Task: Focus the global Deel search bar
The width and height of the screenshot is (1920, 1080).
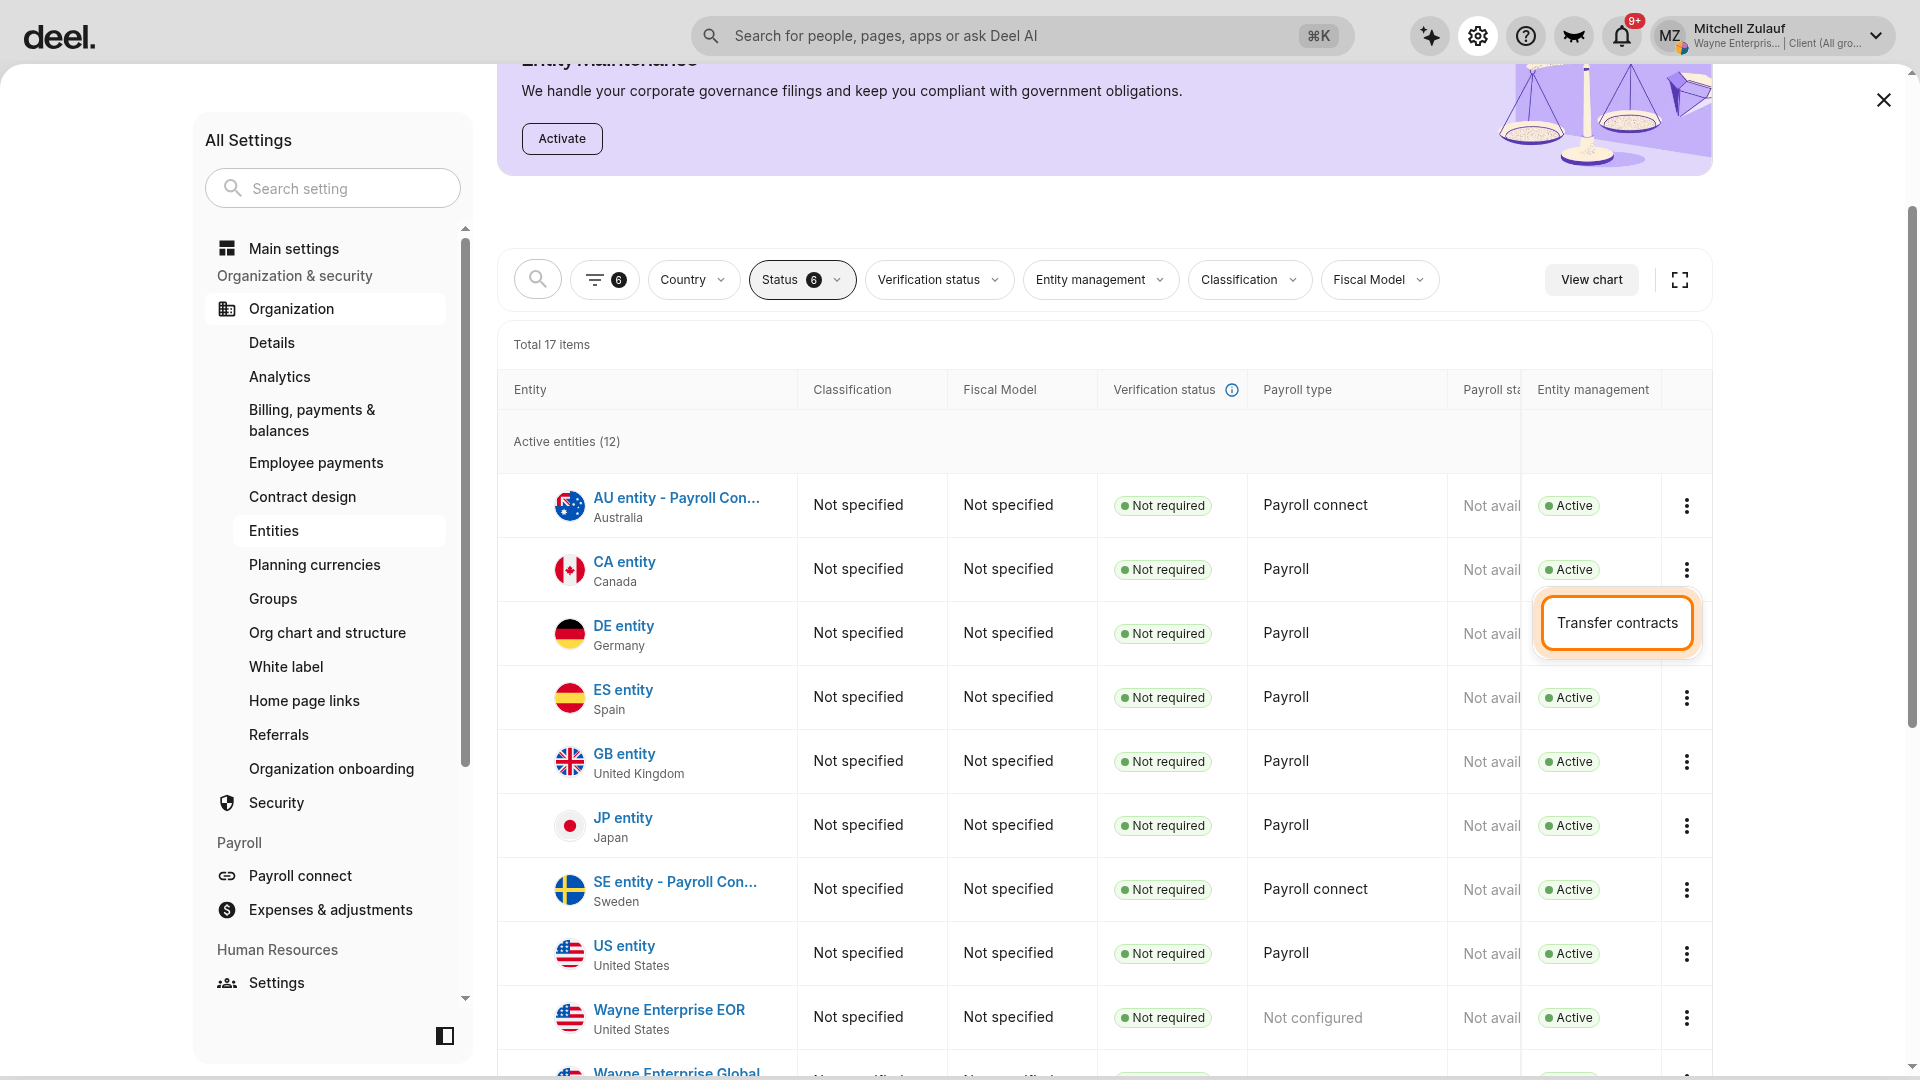Action: [x=1022, y=36]
